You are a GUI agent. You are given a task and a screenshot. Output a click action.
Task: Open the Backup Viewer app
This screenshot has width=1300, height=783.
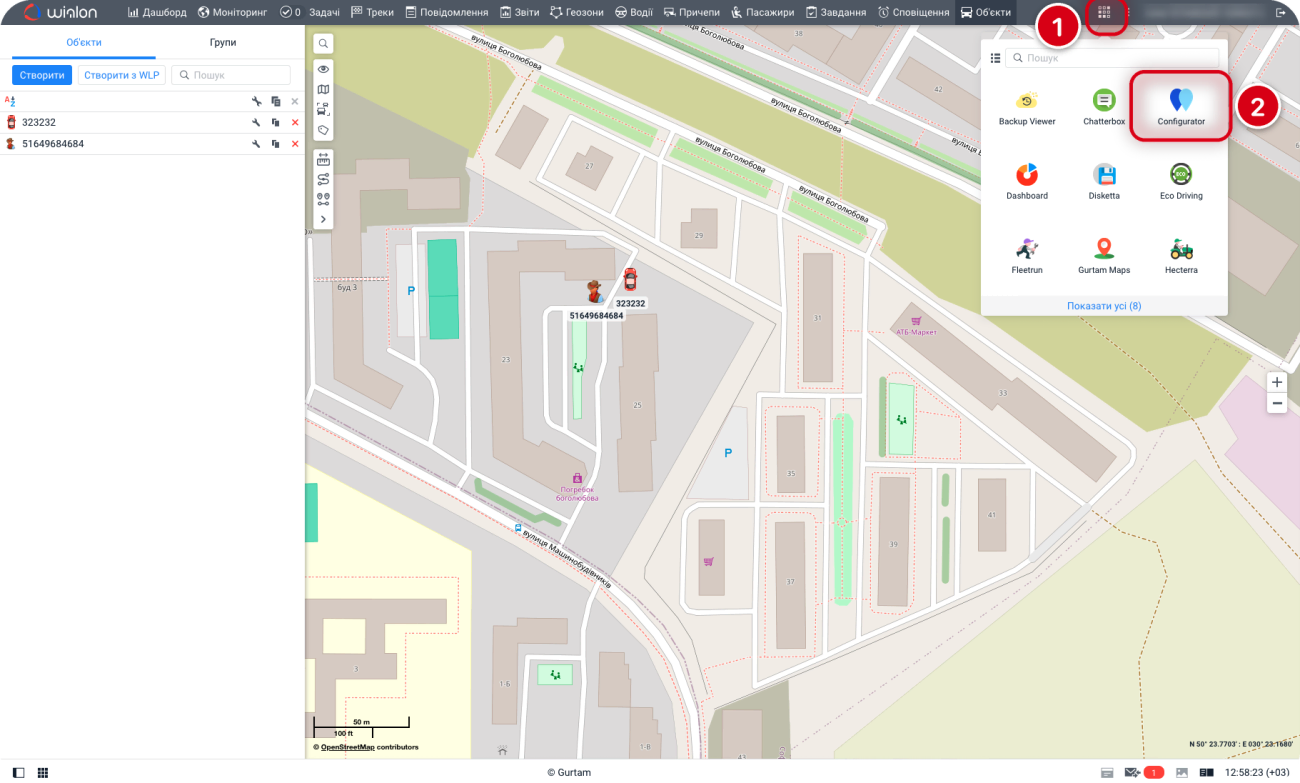[1027, 107]
